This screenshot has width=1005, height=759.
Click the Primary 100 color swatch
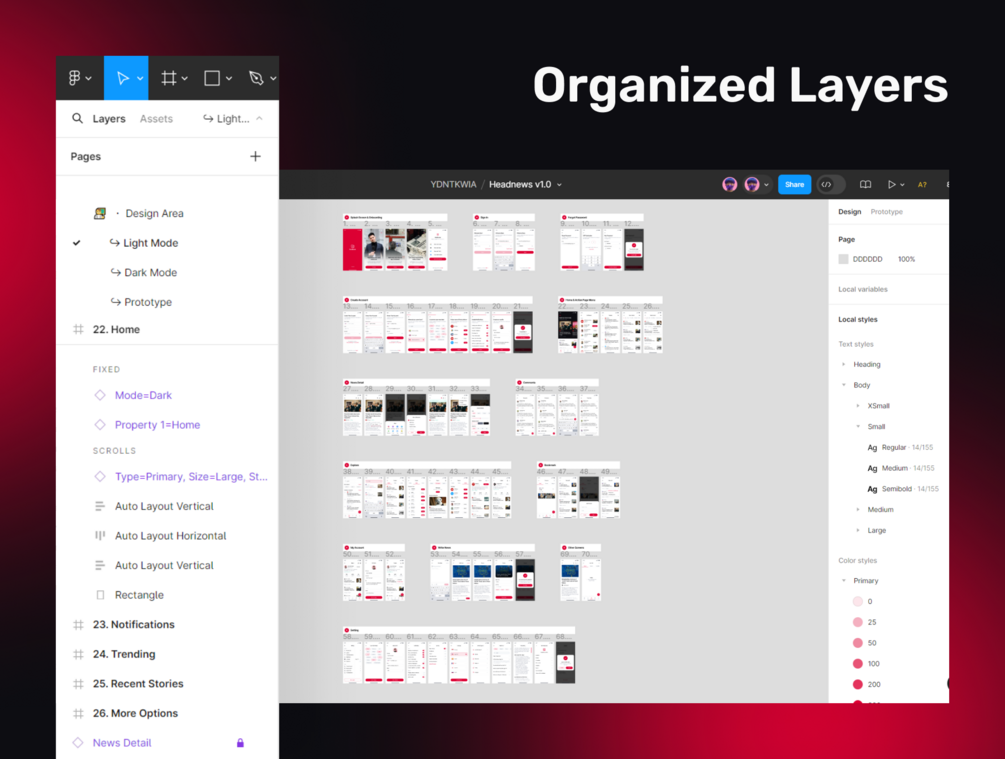[858, 663]
